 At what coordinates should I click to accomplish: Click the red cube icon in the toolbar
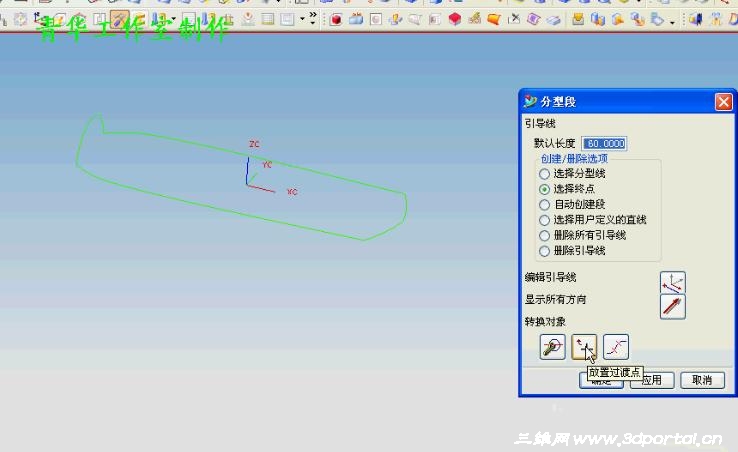click(x=336, y=19)
